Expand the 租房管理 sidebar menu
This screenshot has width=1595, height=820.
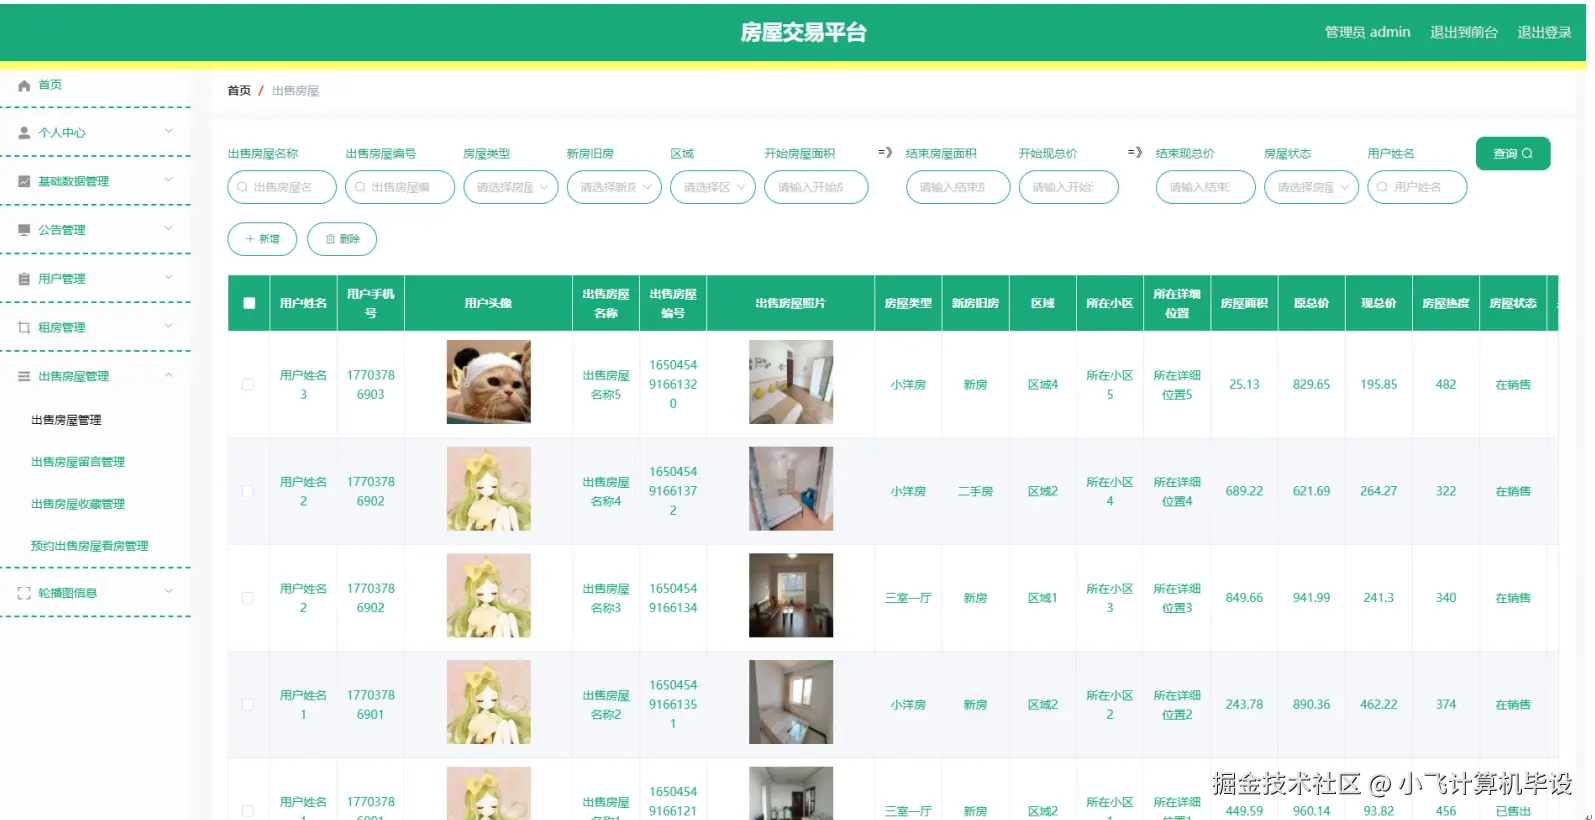(x=96, y=327)
